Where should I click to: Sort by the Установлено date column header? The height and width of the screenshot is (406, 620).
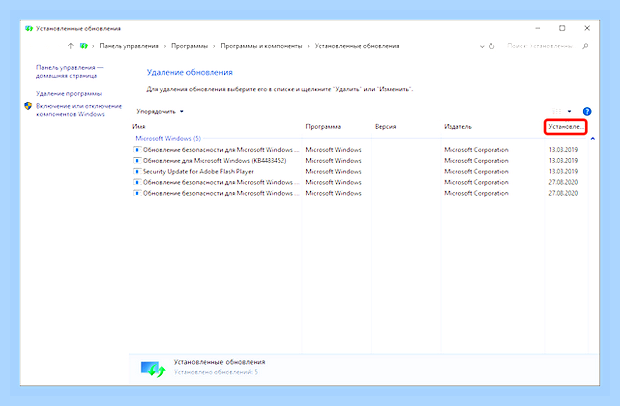point(565,127)
